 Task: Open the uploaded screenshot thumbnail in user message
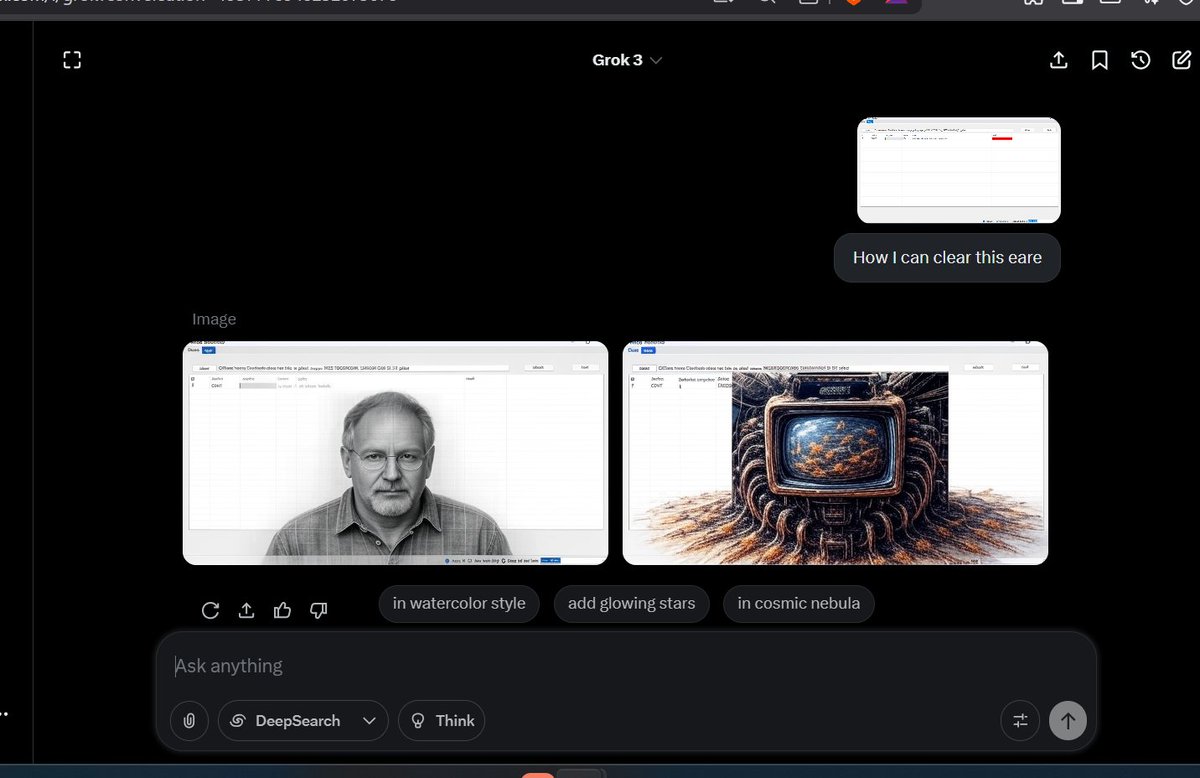pyautogui.click(x=959, y=170)
